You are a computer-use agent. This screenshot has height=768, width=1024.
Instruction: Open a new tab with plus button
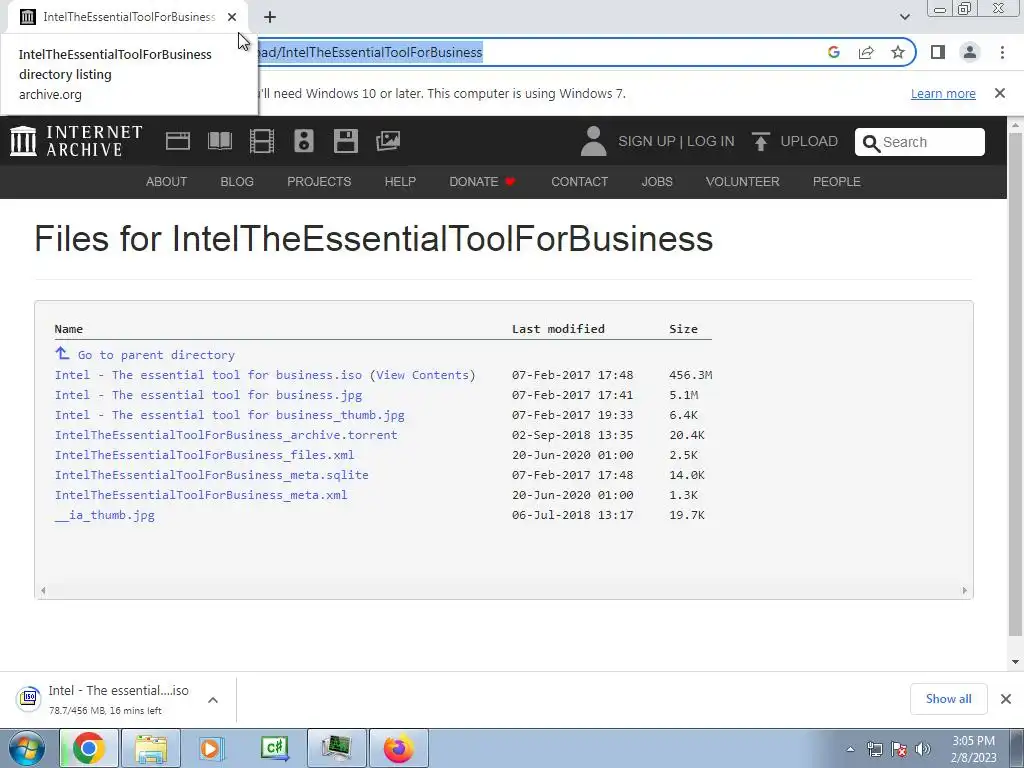(270, 17)
